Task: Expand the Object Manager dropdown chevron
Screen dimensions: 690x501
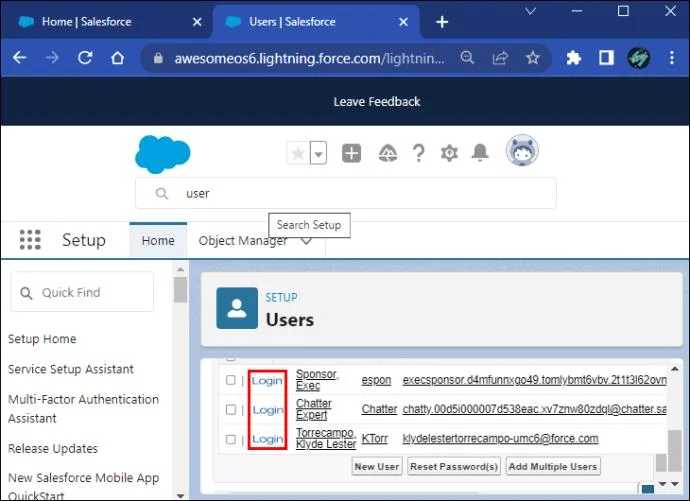Action: 306,241
